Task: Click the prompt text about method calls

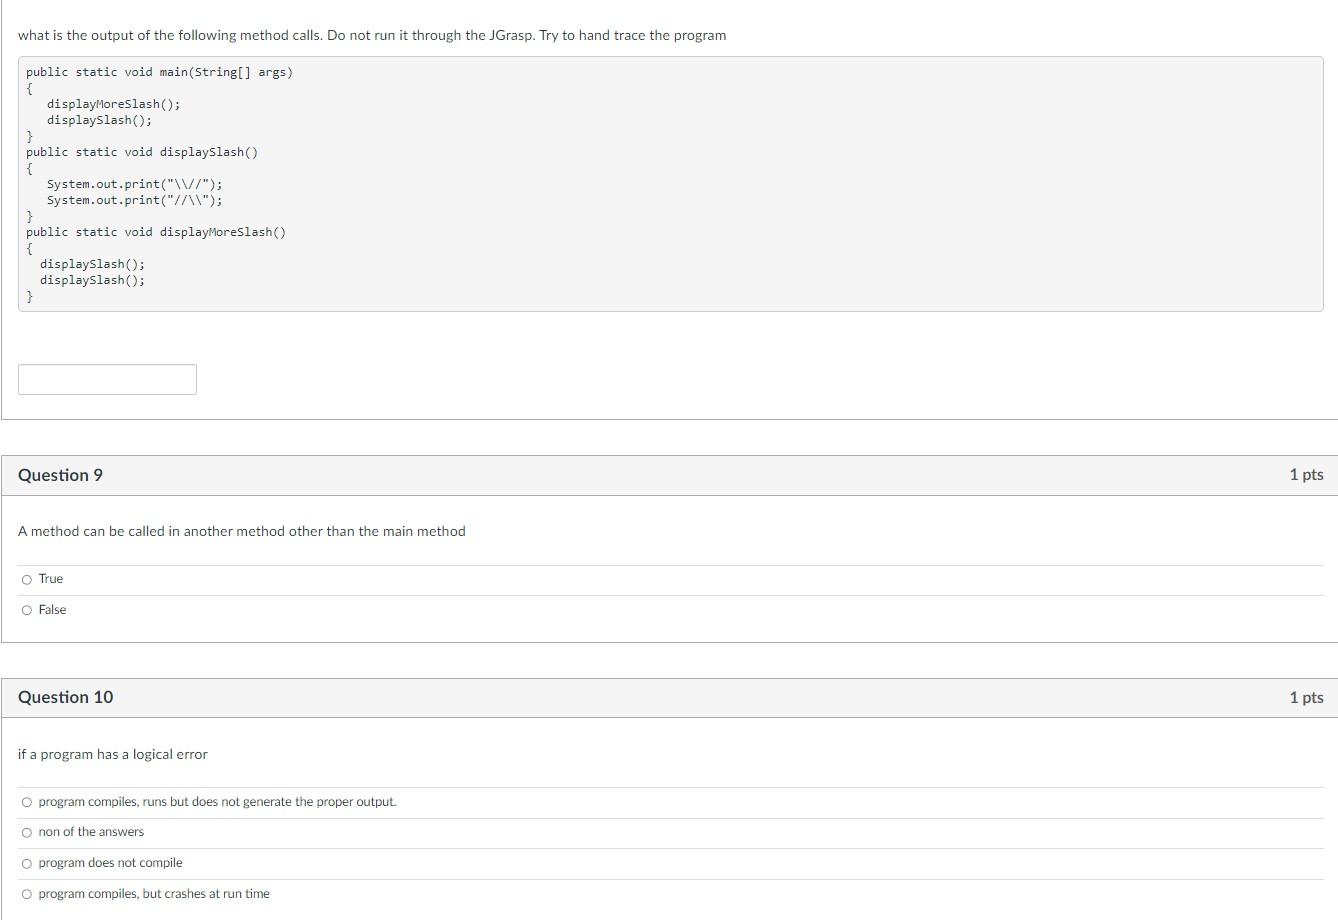Action: pos(371,35)
